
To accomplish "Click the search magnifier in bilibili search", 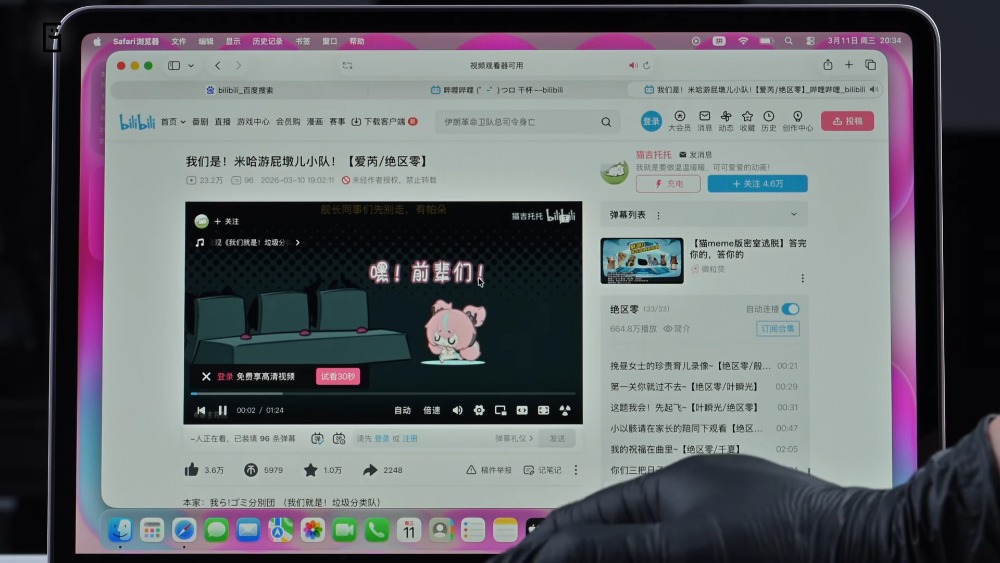I will (606, 122).
